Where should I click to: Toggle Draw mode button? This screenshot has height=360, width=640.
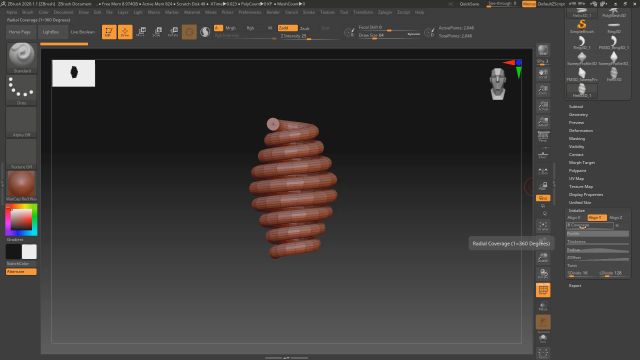point(125,31)
